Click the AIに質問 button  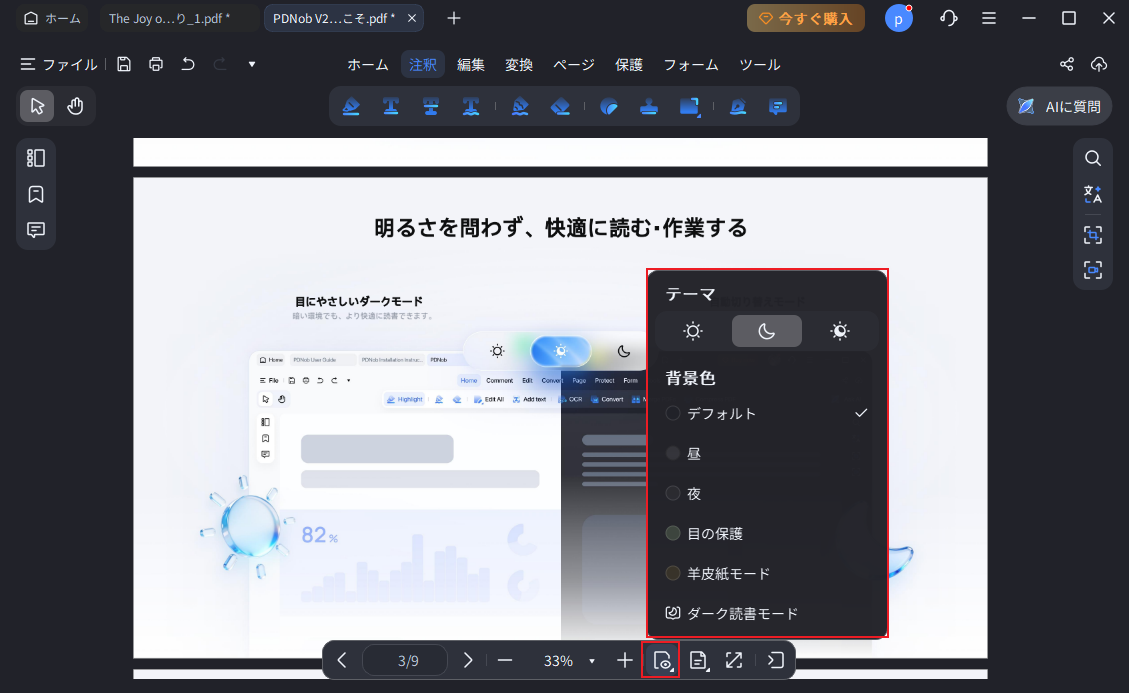click(x=1059, y=105)
